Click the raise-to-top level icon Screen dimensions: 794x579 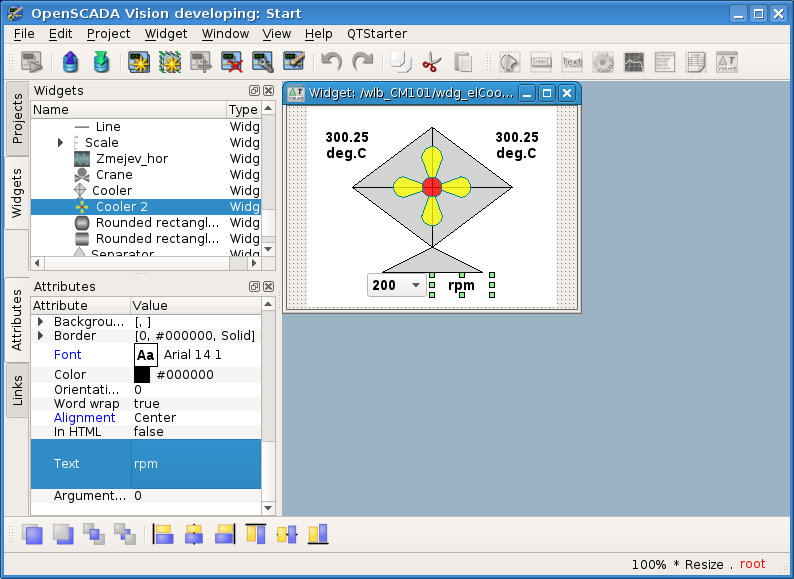pos(33,534)
